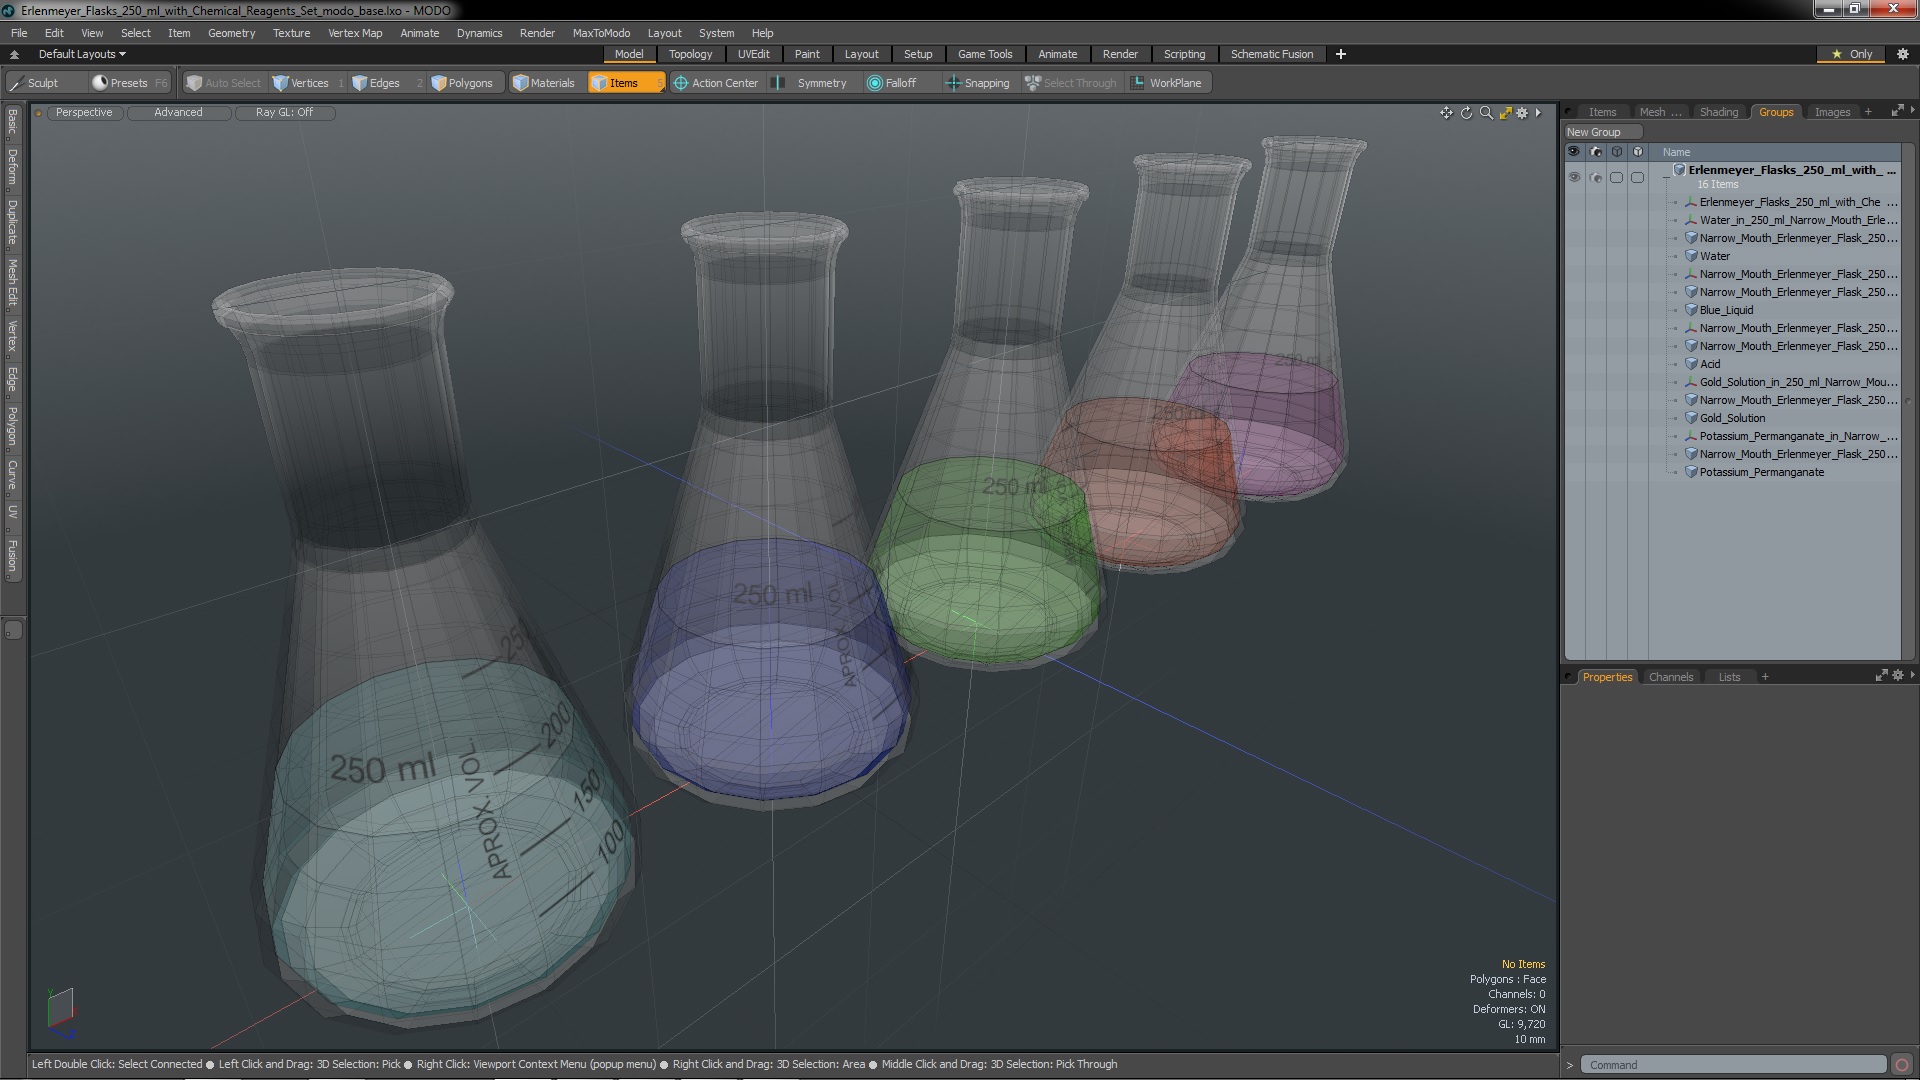Open the MaxToModo menu
The image size is (1920, 1080).
click(x=601, y=33)
